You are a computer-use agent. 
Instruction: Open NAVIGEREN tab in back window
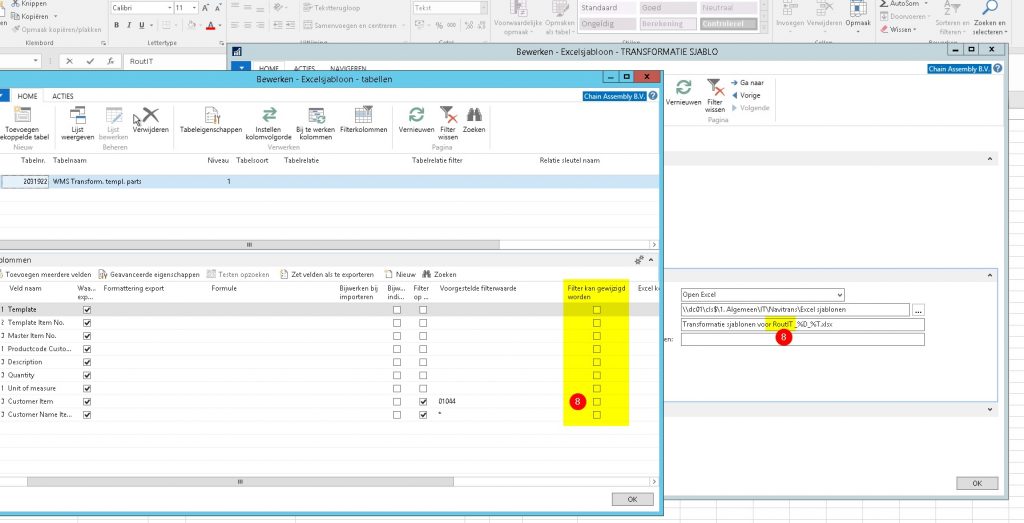[x=347, y=69]
